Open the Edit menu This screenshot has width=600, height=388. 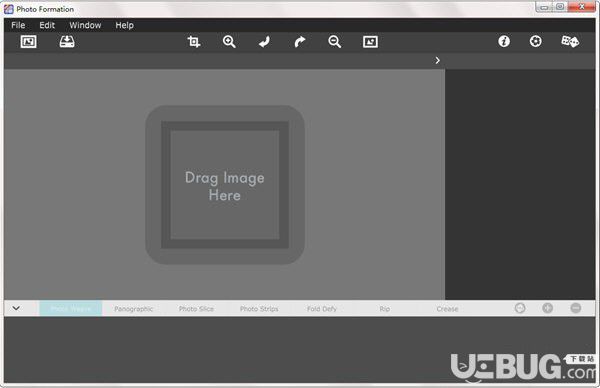(x=47, y=25)
